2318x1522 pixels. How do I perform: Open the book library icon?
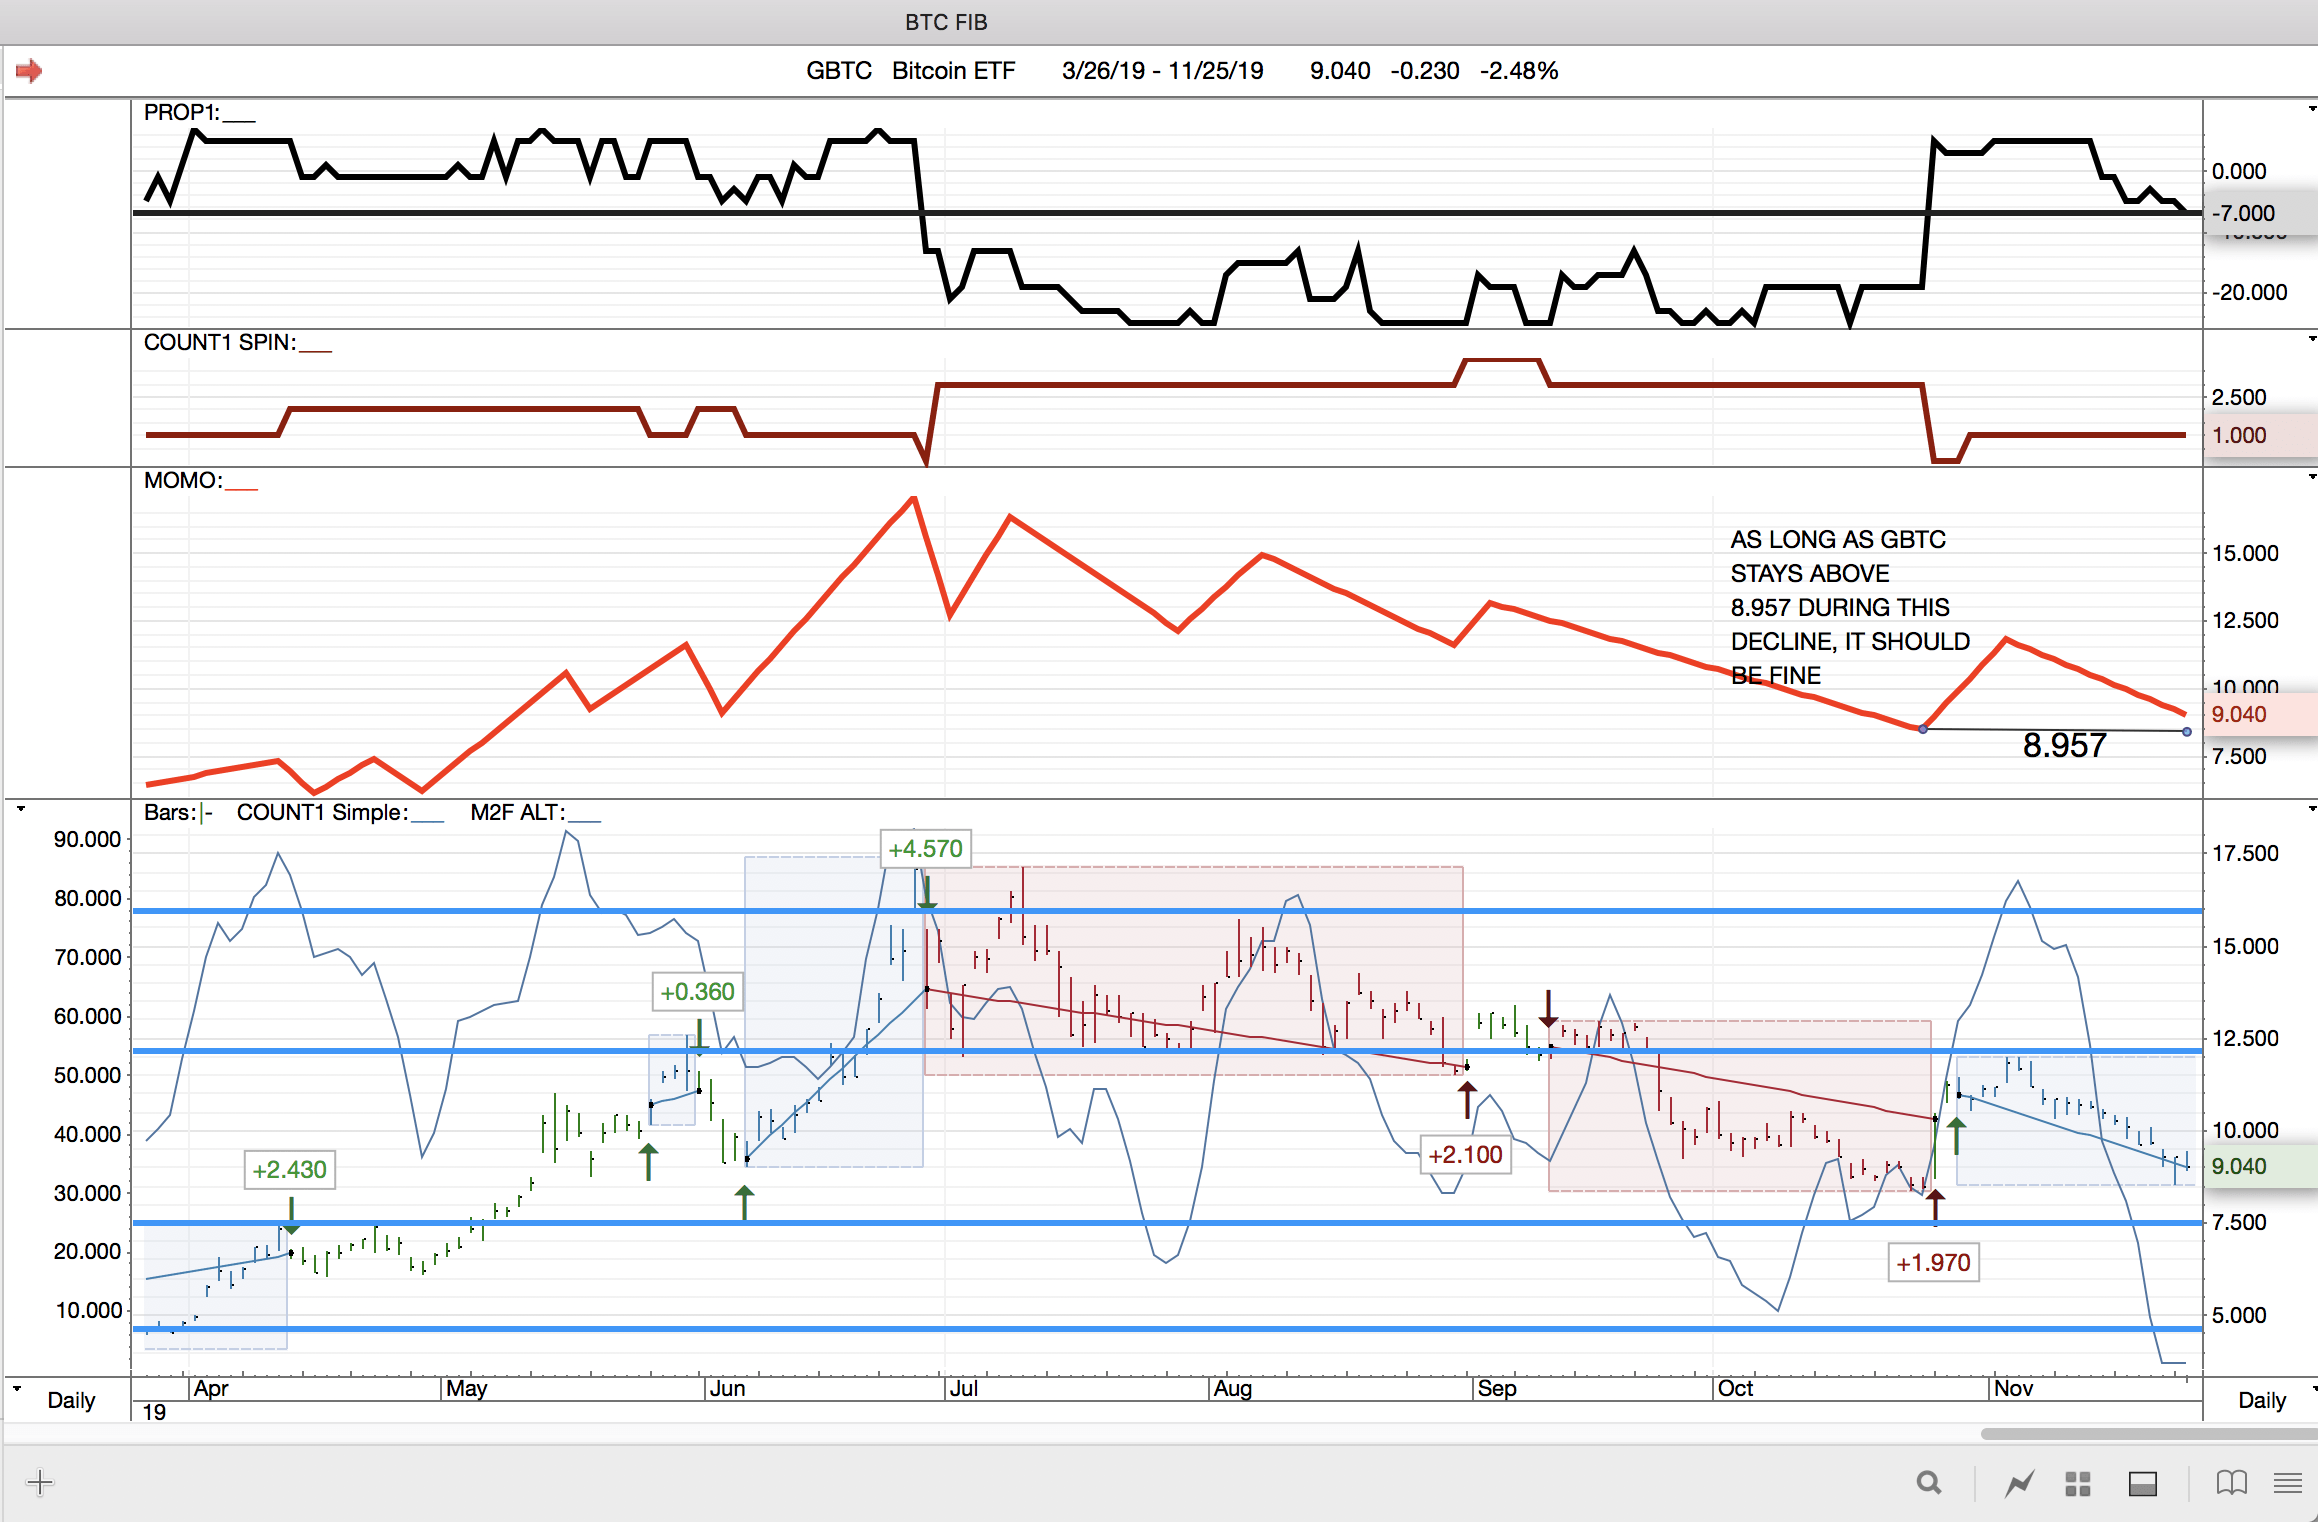click(x=2231, y=1482)
